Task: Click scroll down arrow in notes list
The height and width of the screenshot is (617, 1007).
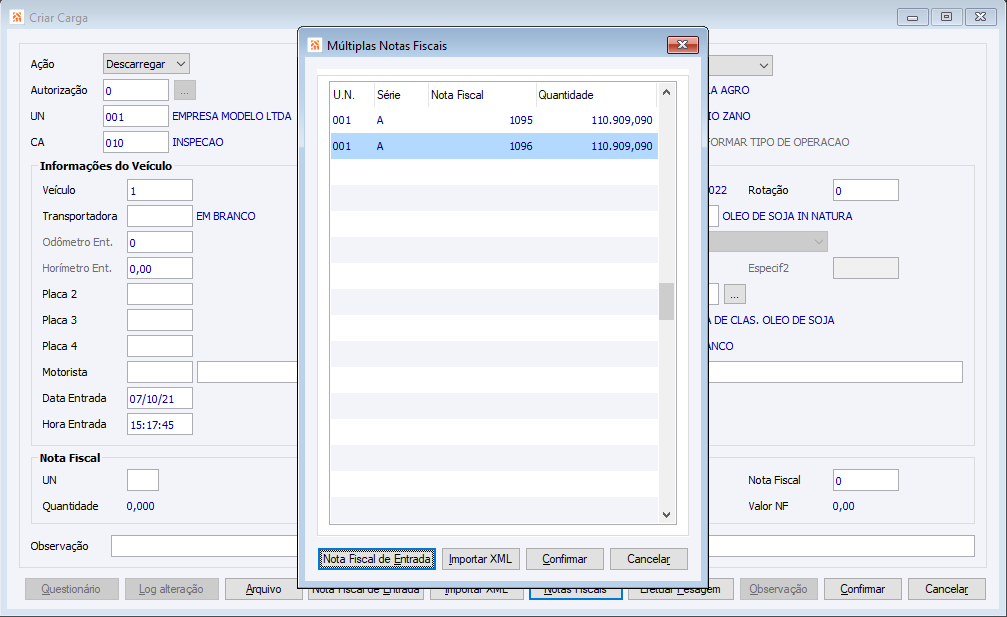Action: pyautogui.click(x=667, y=514)
